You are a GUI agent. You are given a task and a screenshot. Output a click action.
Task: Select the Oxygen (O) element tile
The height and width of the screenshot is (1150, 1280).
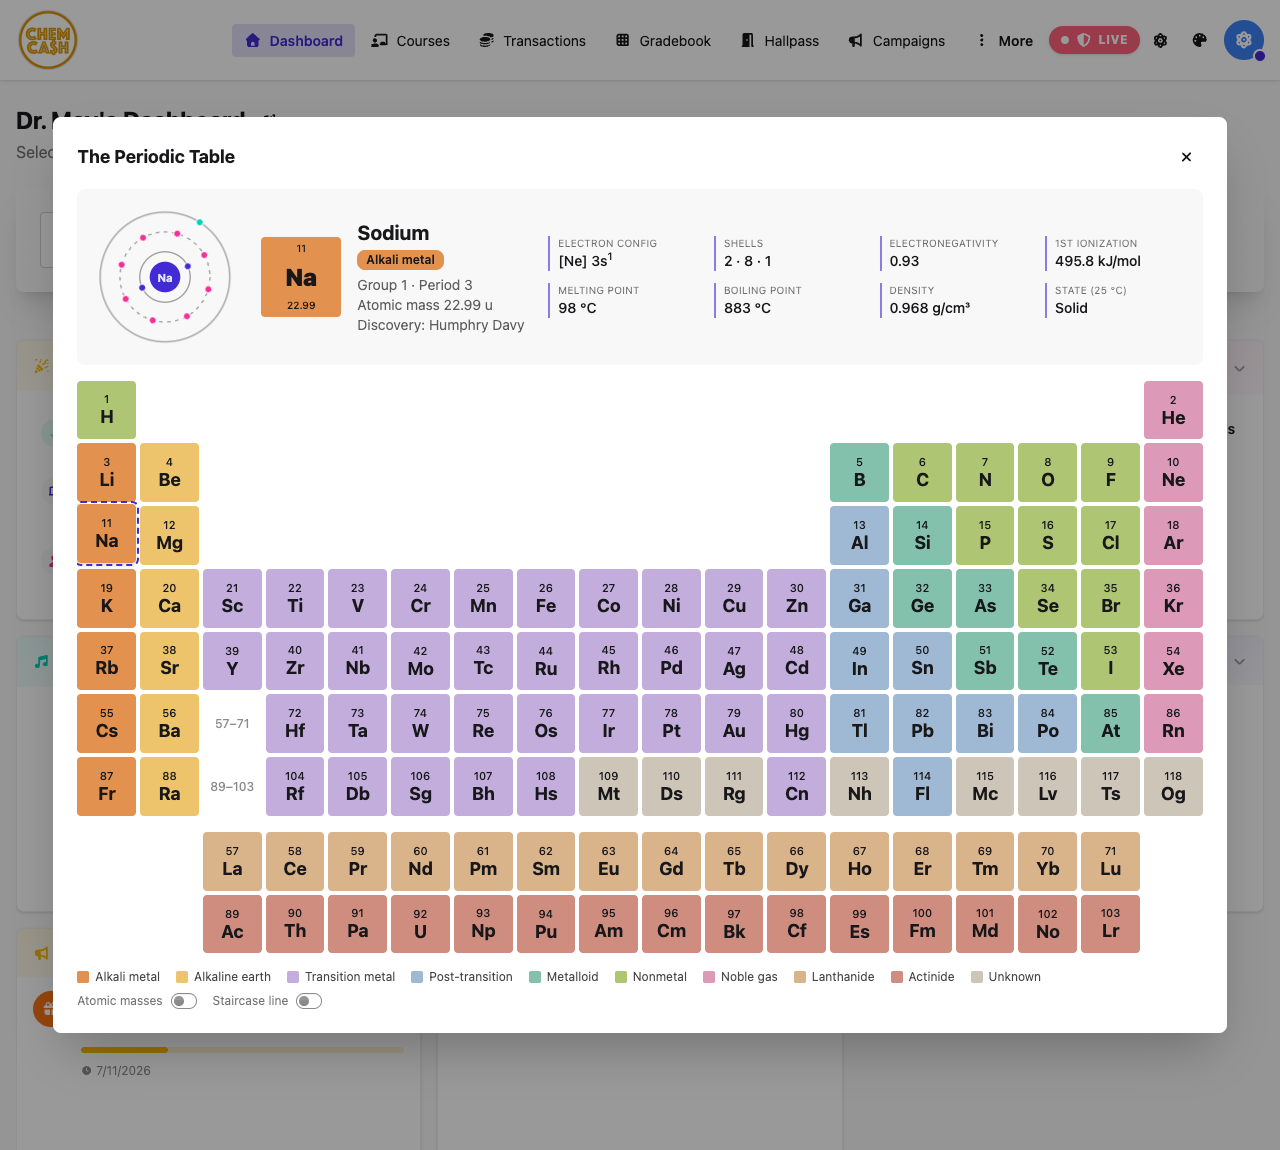pyautogui.click(x=1048, y=472)
